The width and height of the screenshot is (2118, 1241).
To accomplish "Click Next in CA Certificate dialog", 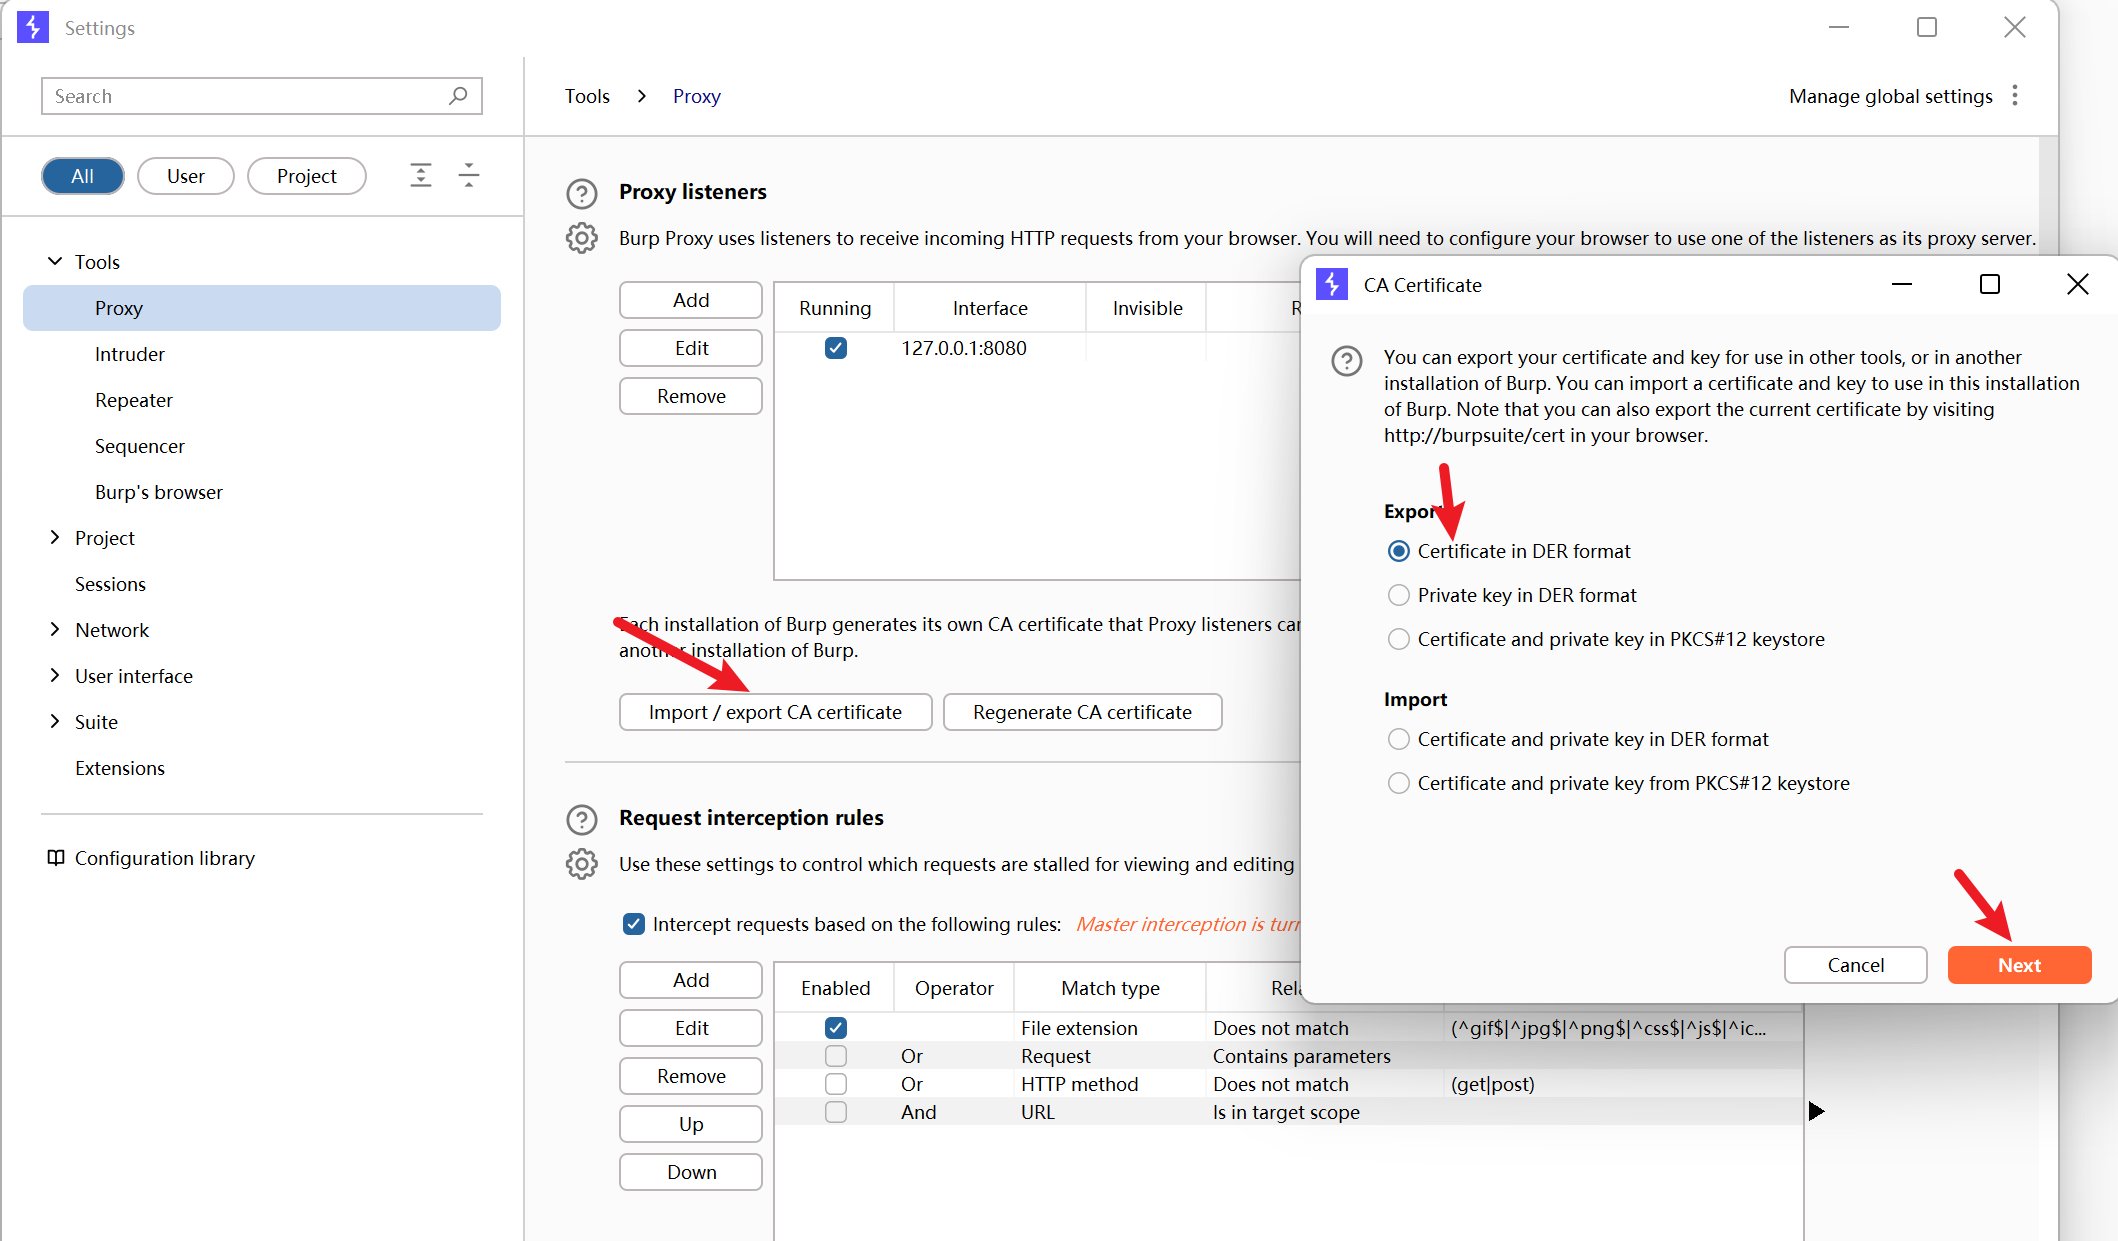I will 2019,965.
